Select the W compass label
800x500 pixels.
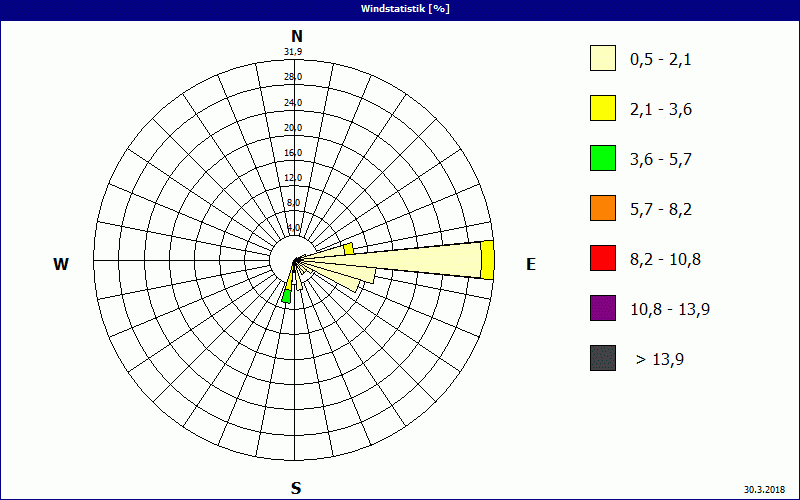coord(61,264)
